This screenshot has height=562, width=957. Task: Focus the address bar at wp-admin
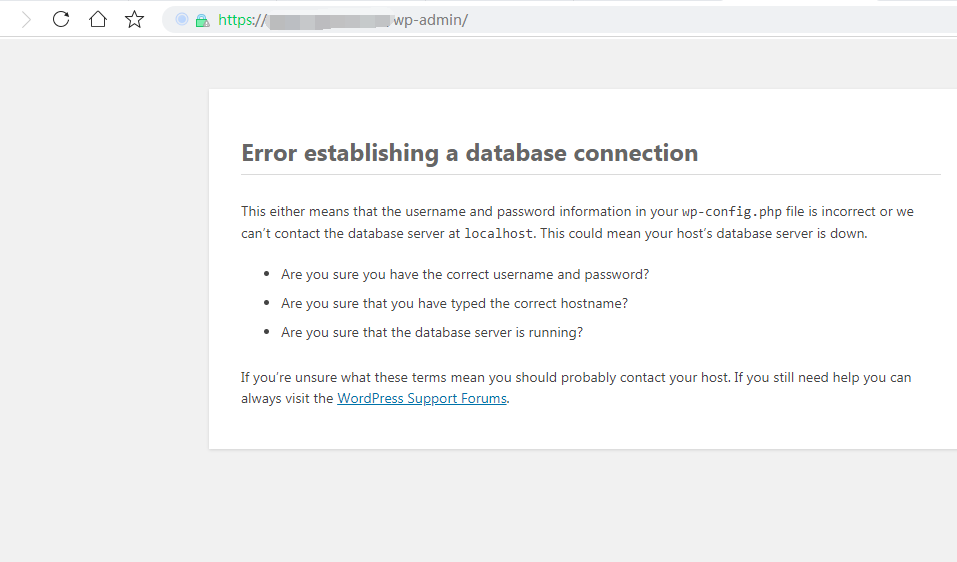[x=432, y=20]
